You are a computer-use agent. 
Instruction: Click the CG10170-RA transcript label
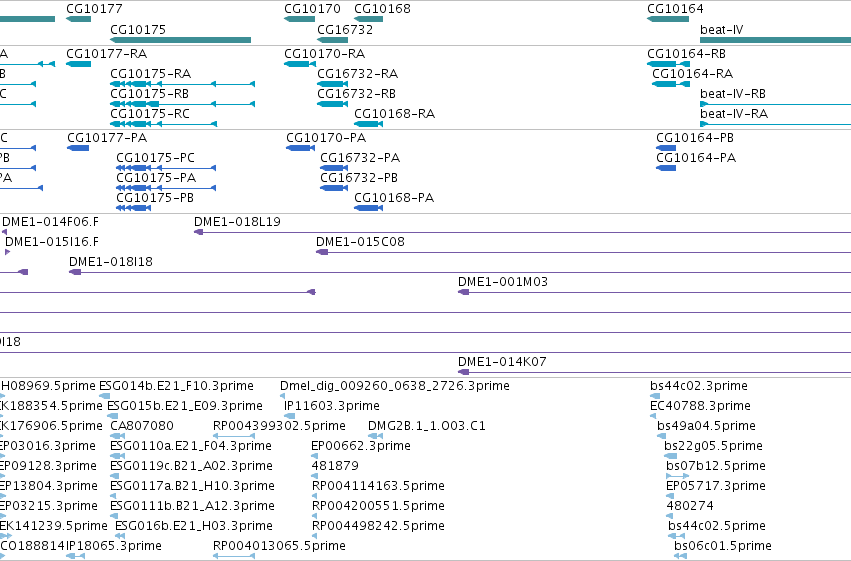[325, 54]
